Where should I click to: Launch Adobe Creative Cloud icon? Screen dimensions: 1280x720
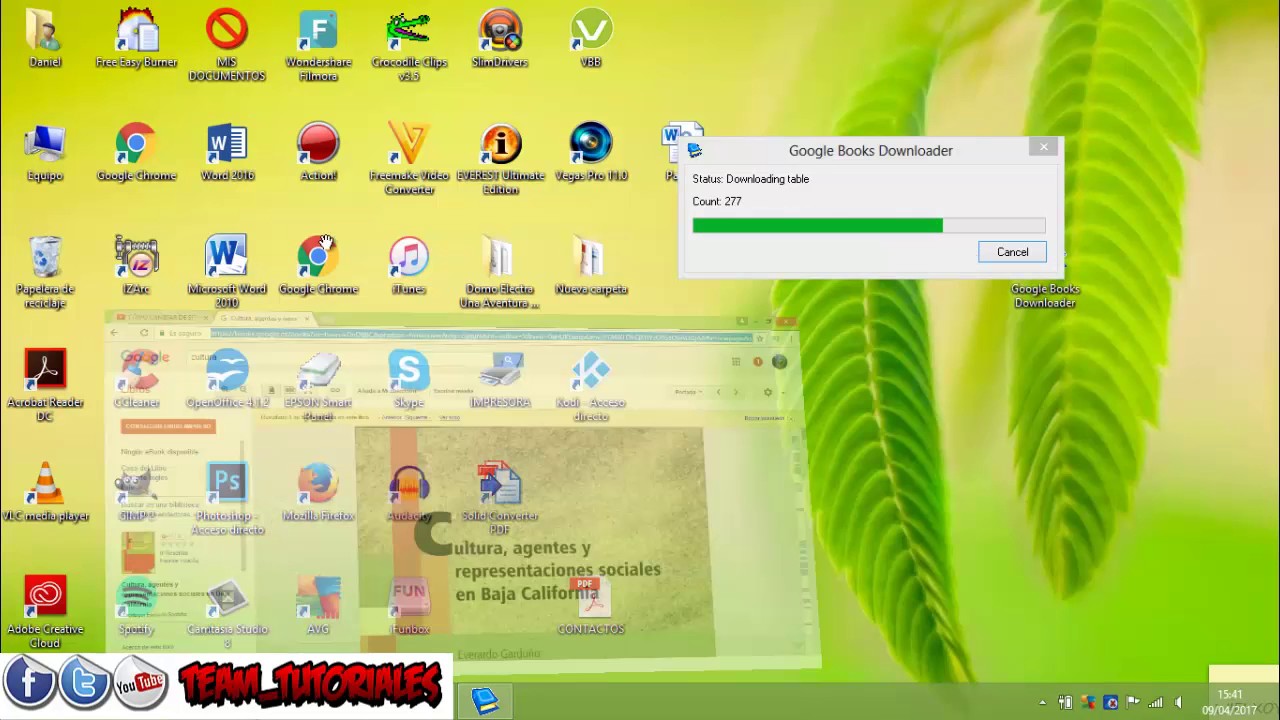(45, 612)
